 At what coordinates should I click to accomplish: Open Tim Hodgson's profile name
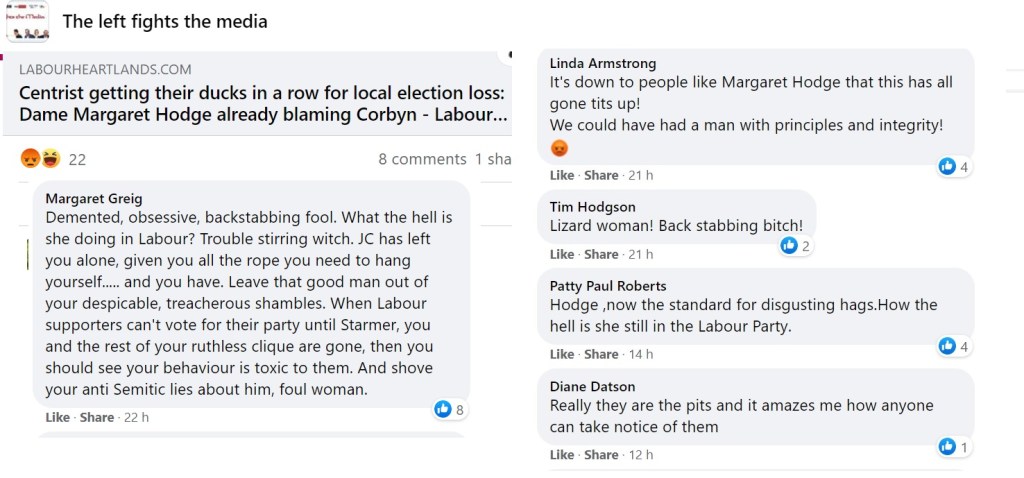pyautogui.click(x=593, y=207)
